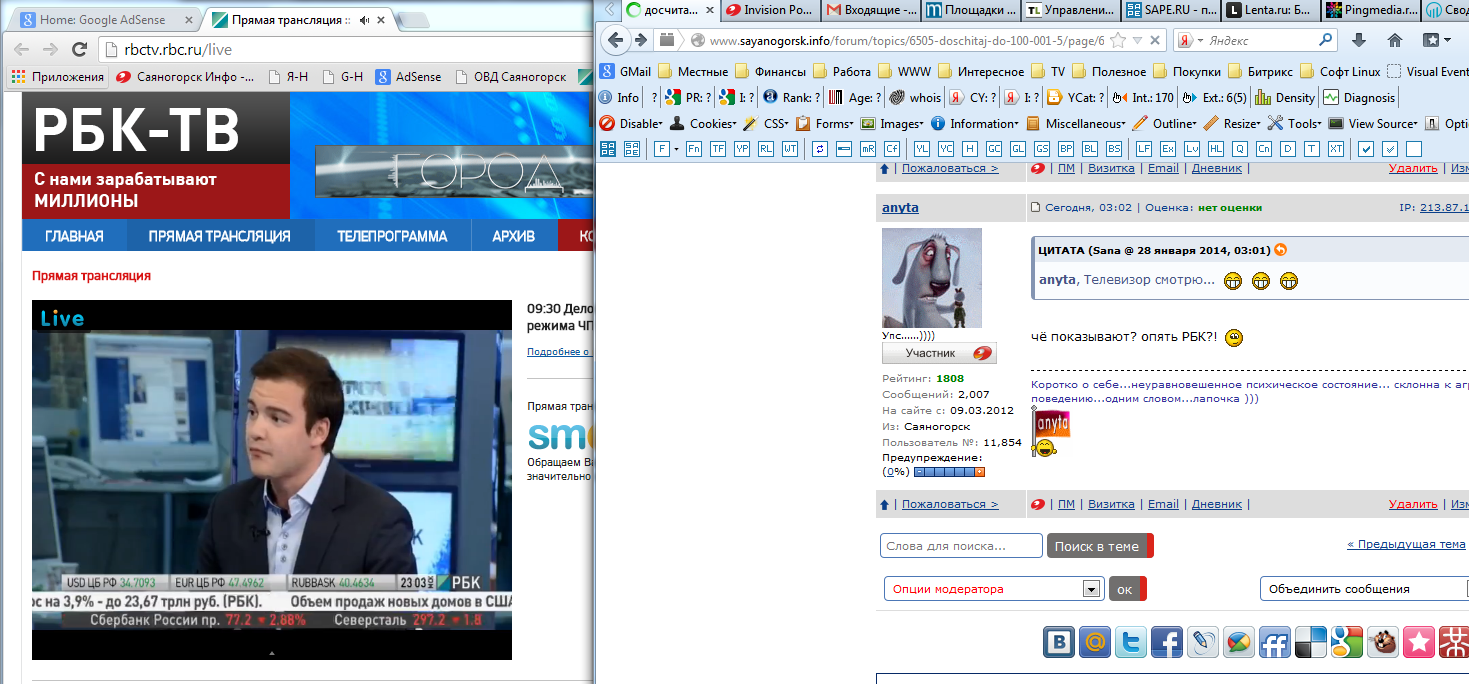Open the 'Предыдущая тема' link
This screenshot has width=1469, height=684.
coord(1406,544)
